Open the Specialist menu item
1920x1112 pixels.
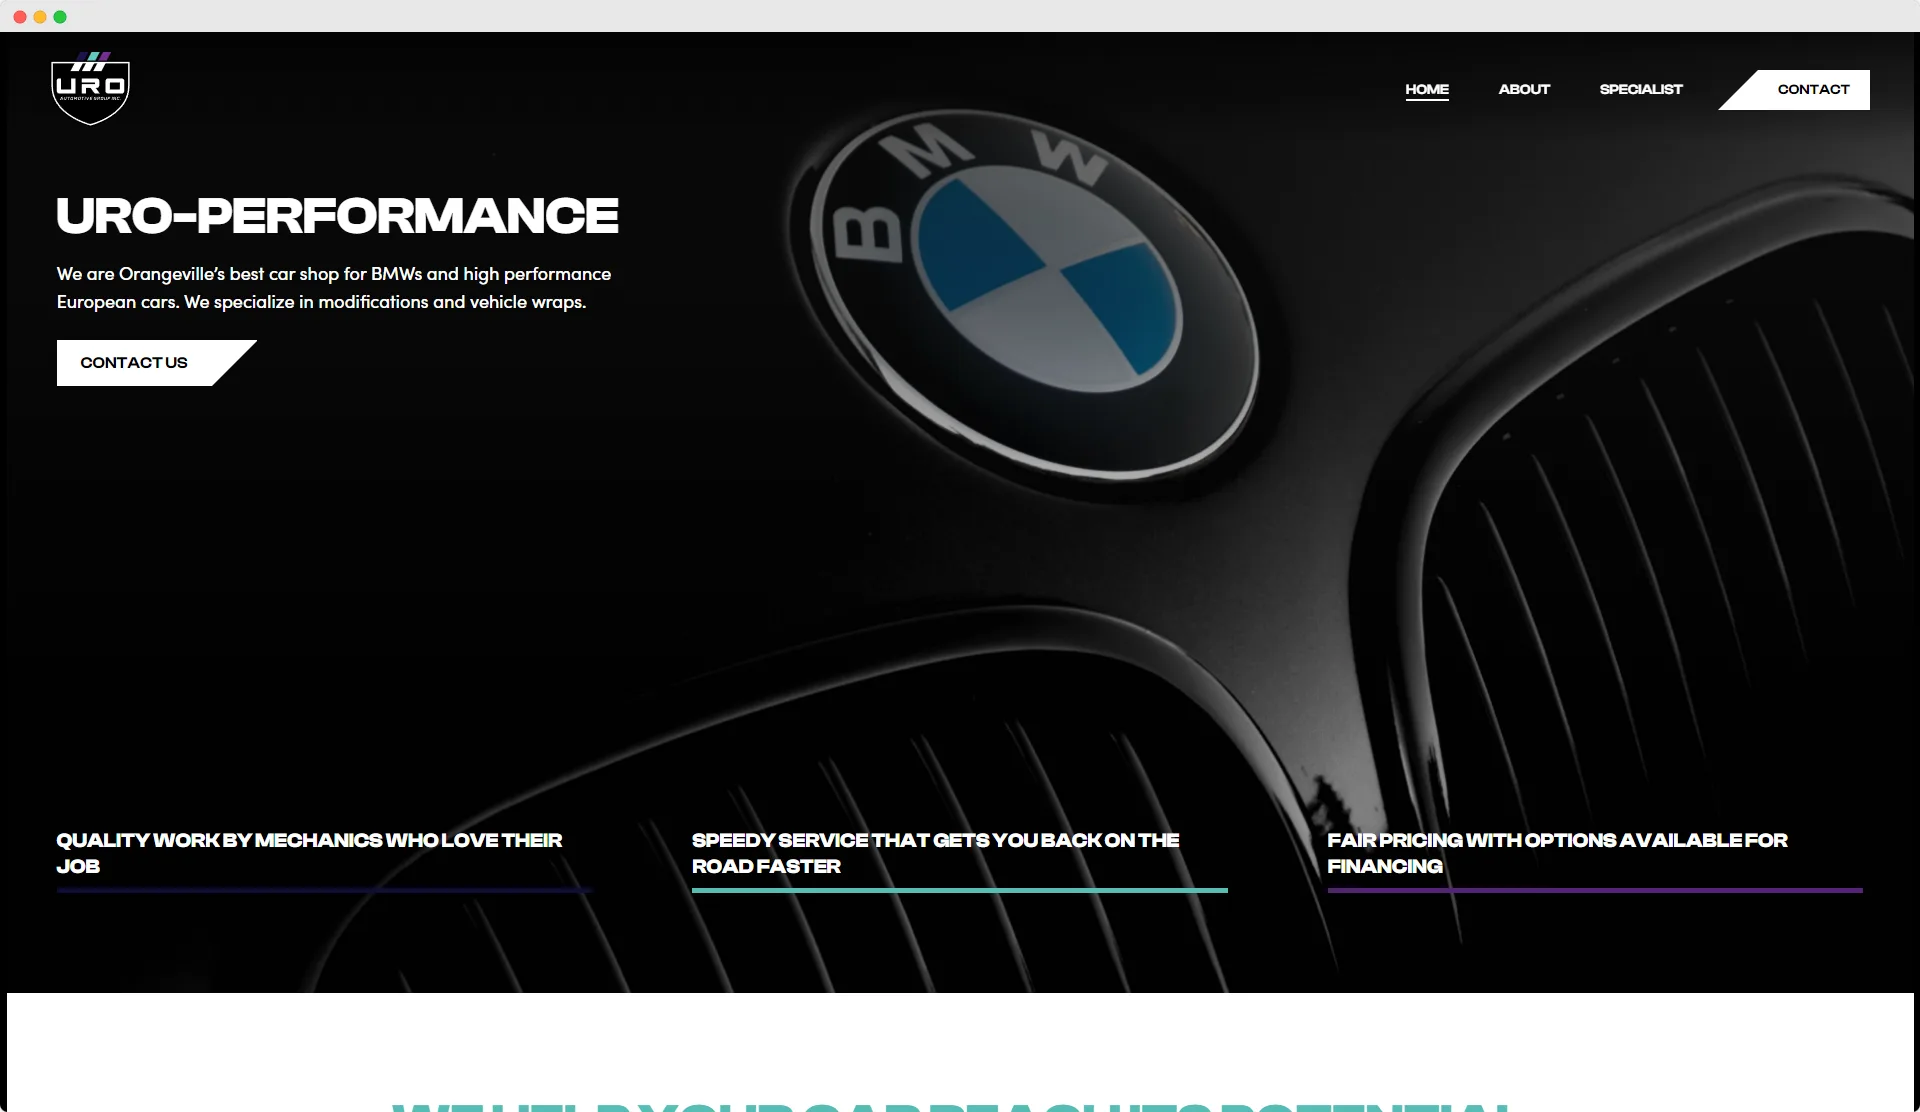[x=1641, y=89]
